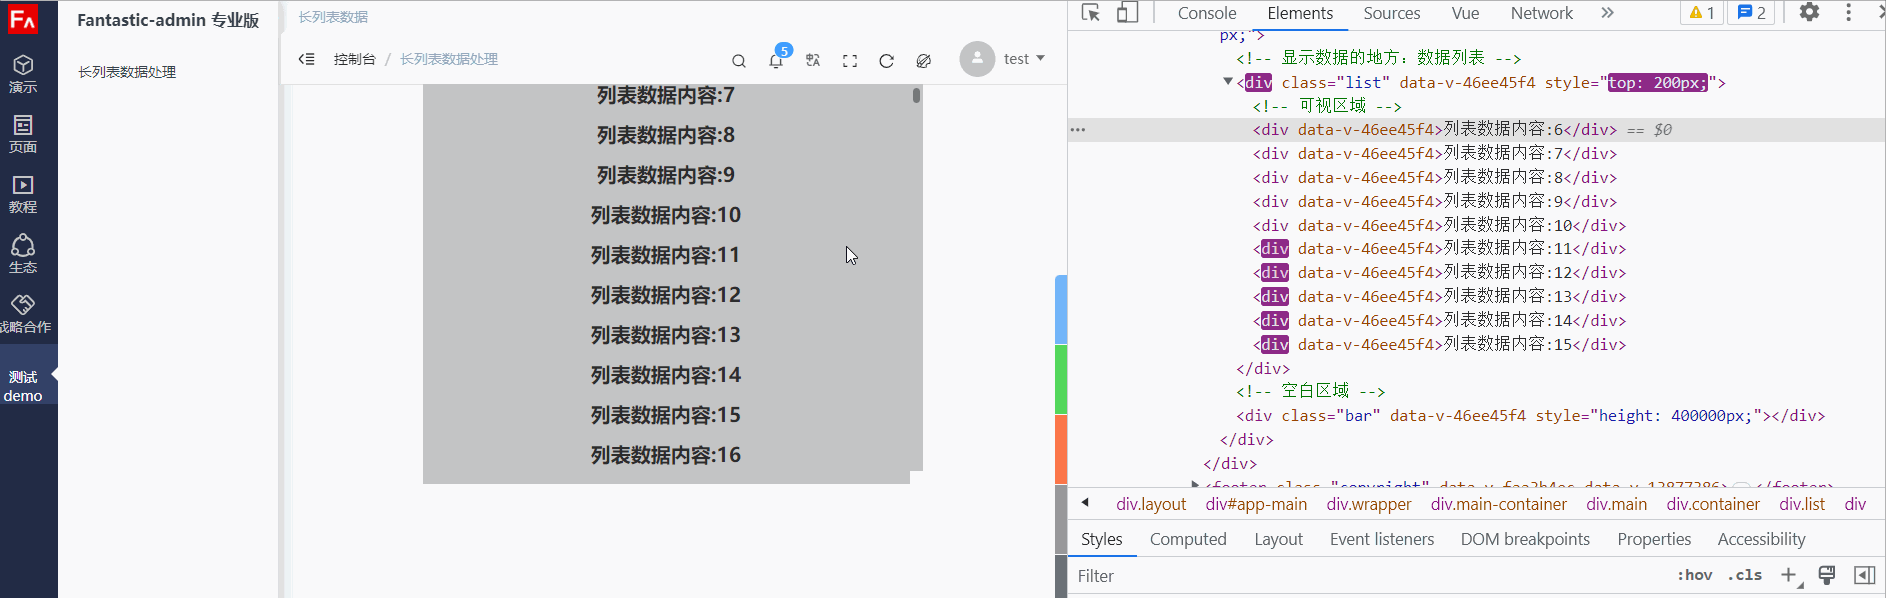The image size is (1886, 598).
Task: Click the list row 列表数据内容:10
Action: 666,215
